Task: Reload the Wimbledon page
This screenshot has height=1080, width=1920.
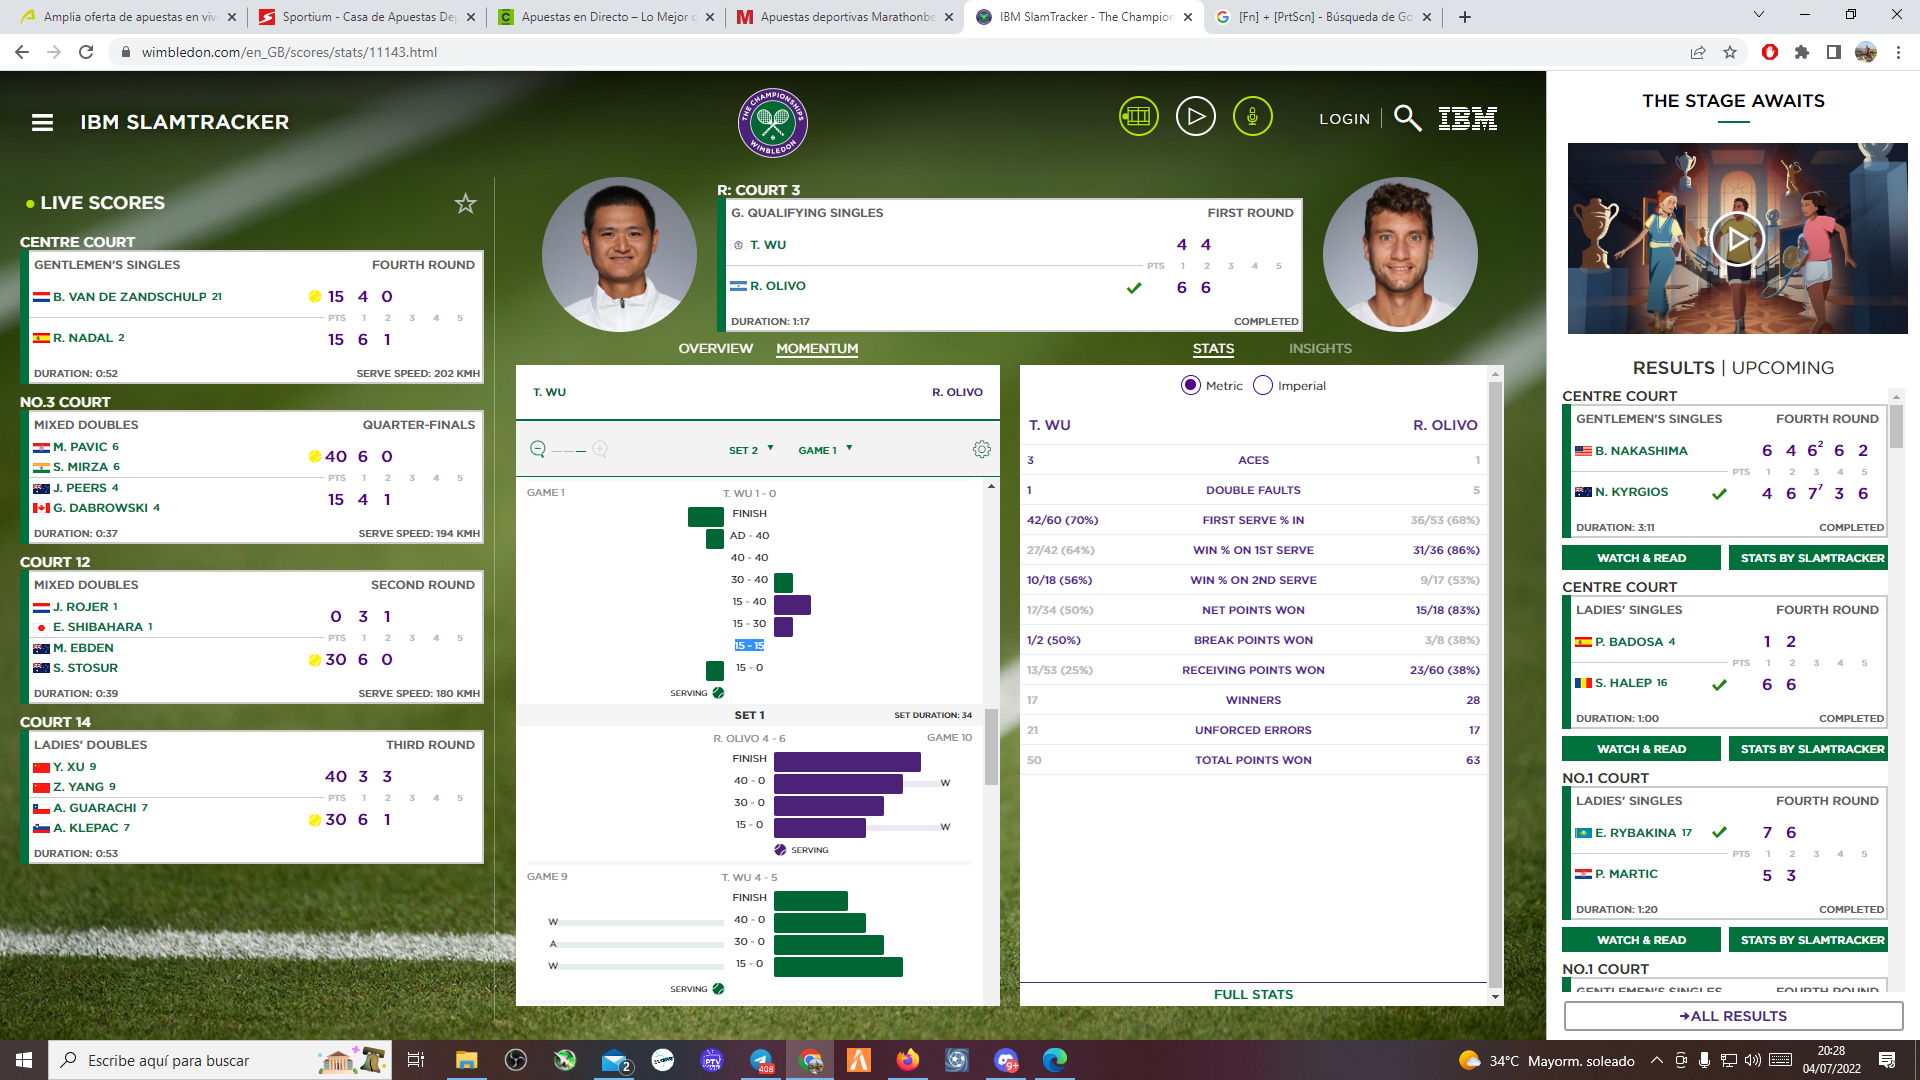Action: 86,52
